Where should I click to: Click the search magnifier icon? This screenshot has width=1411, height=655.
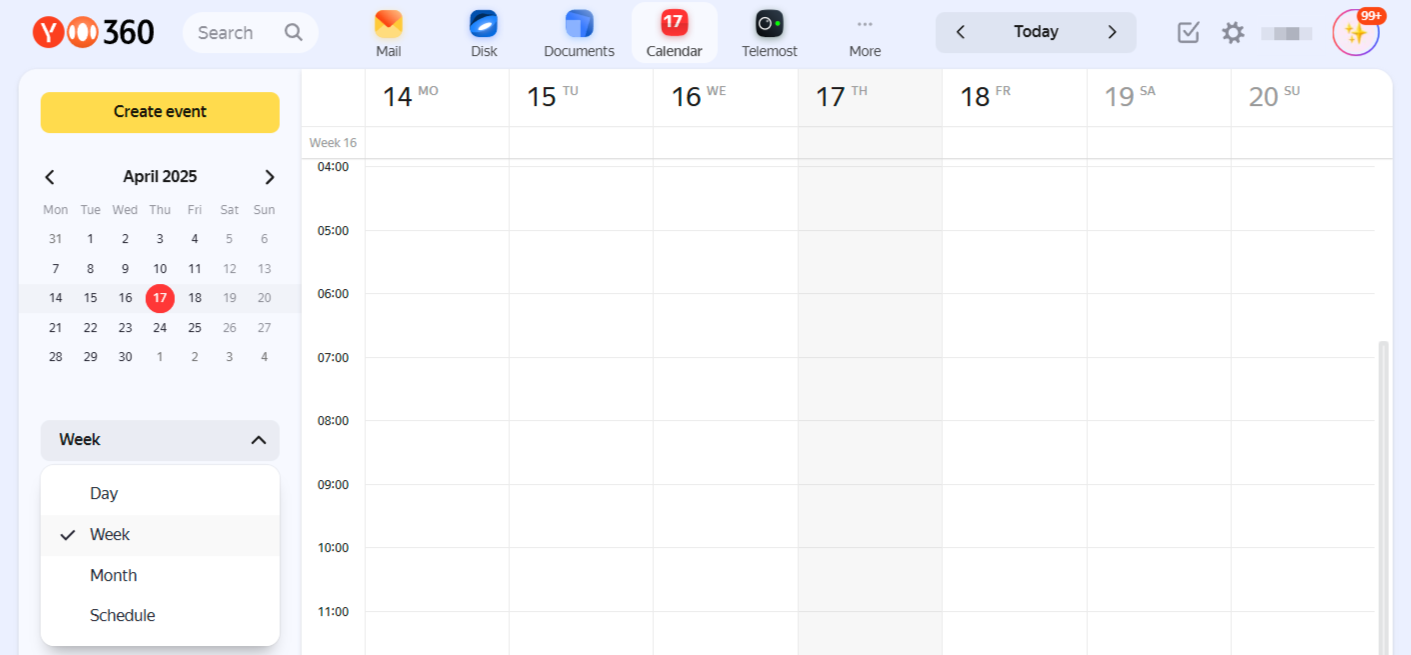pos(293,33)
